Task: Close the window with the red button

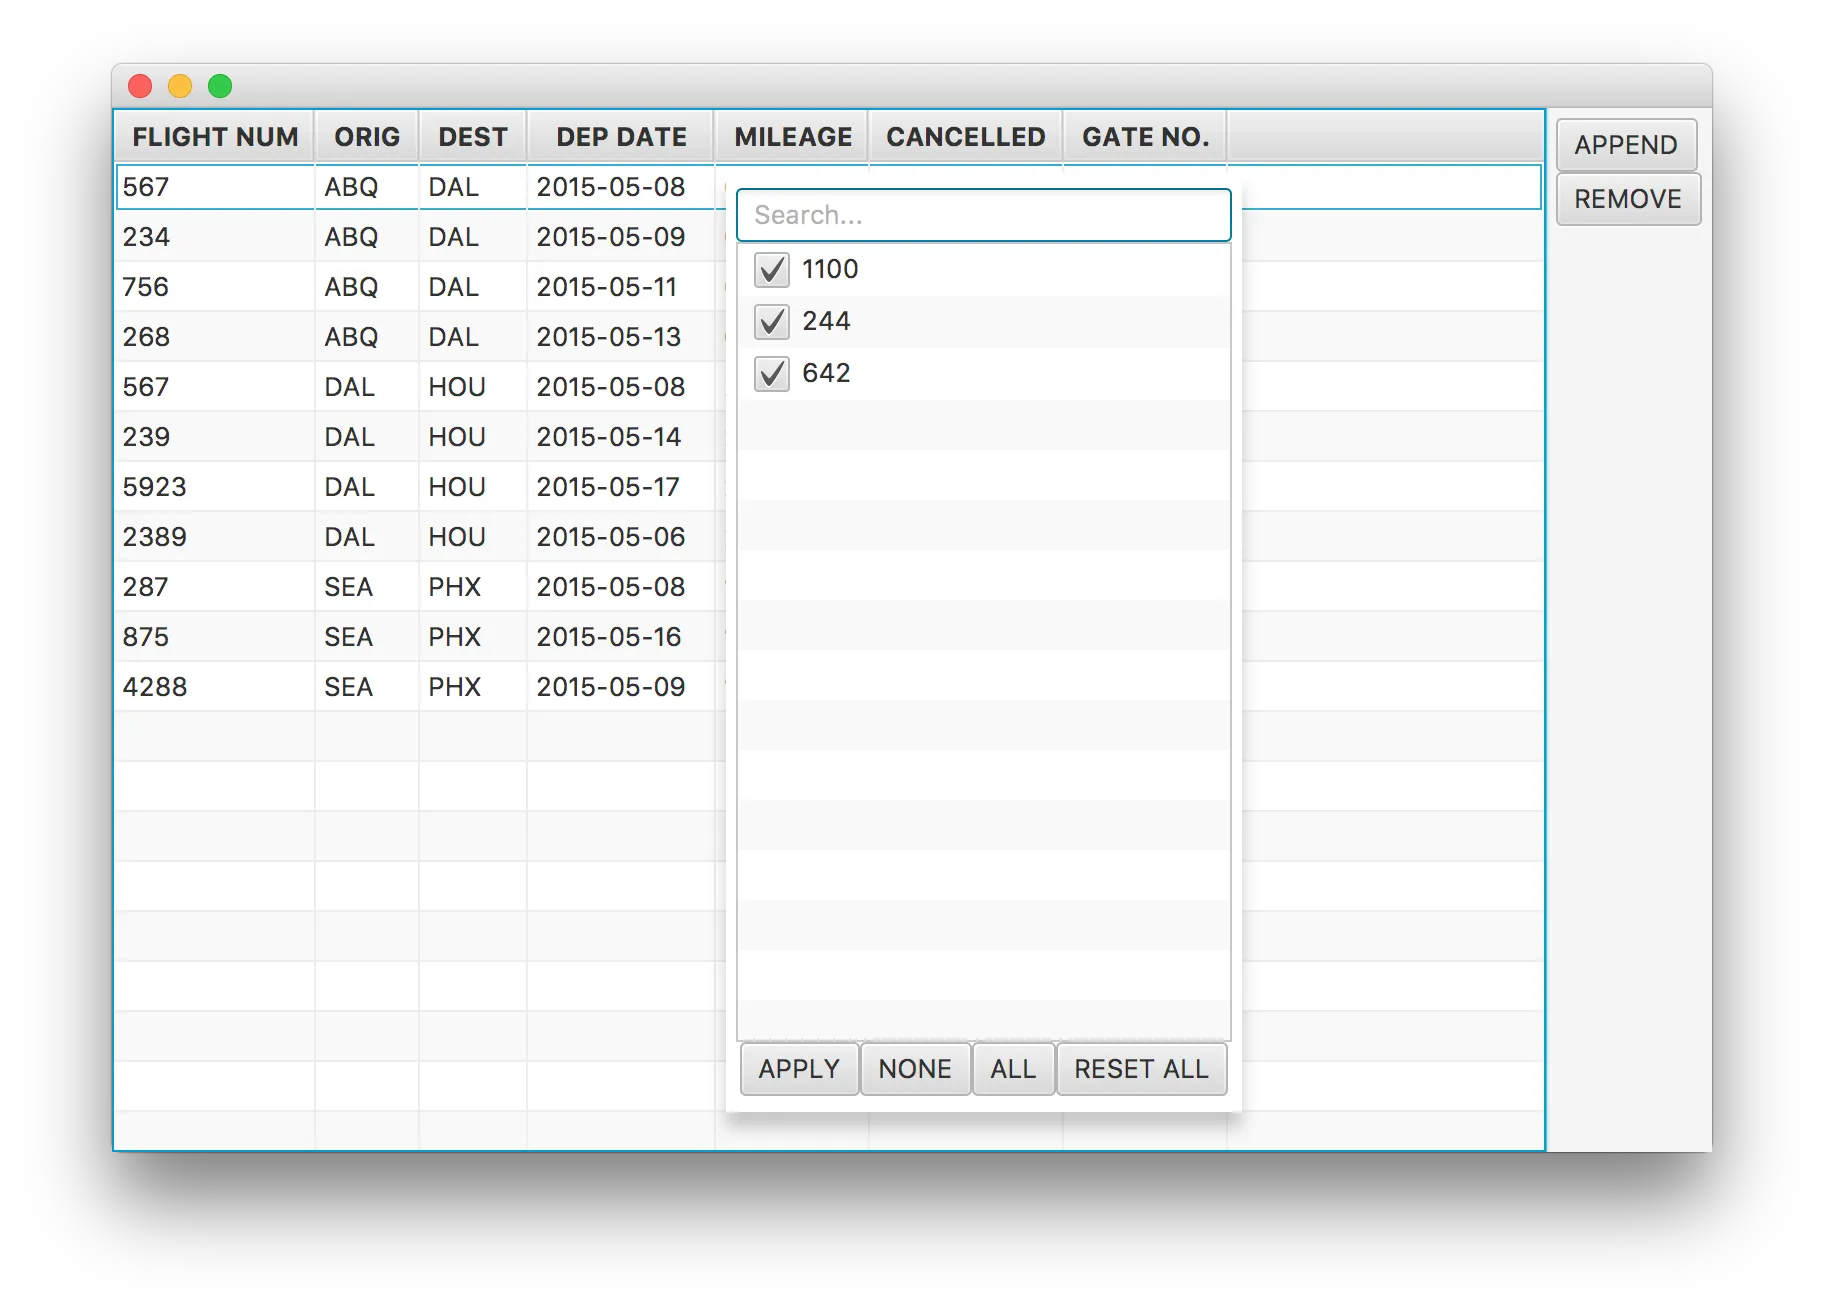Action: click(x=140, y=86)
